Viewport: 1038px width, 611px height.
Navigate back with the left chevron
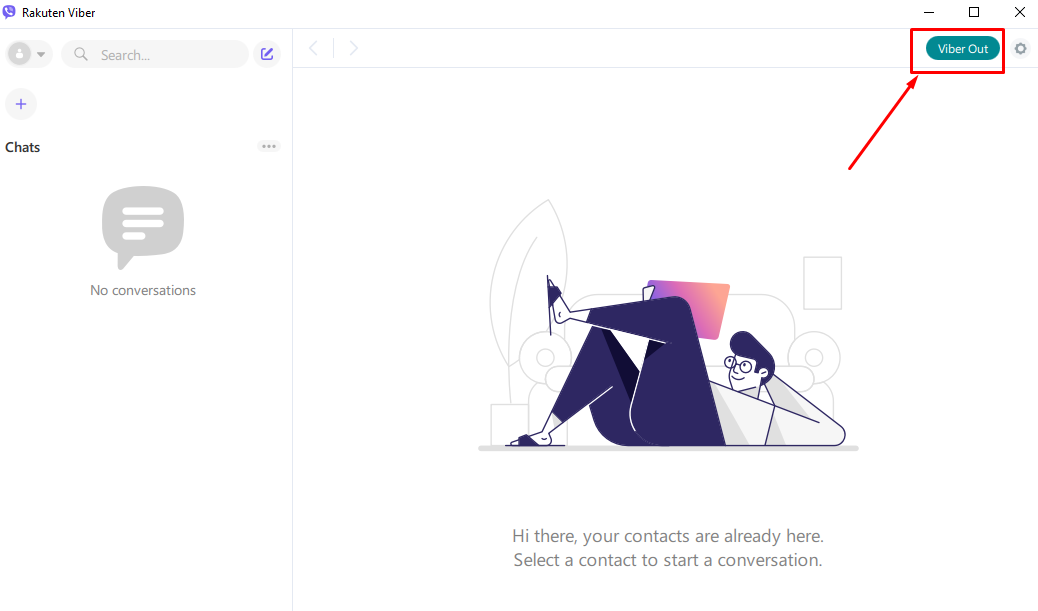tap(313, 47)
